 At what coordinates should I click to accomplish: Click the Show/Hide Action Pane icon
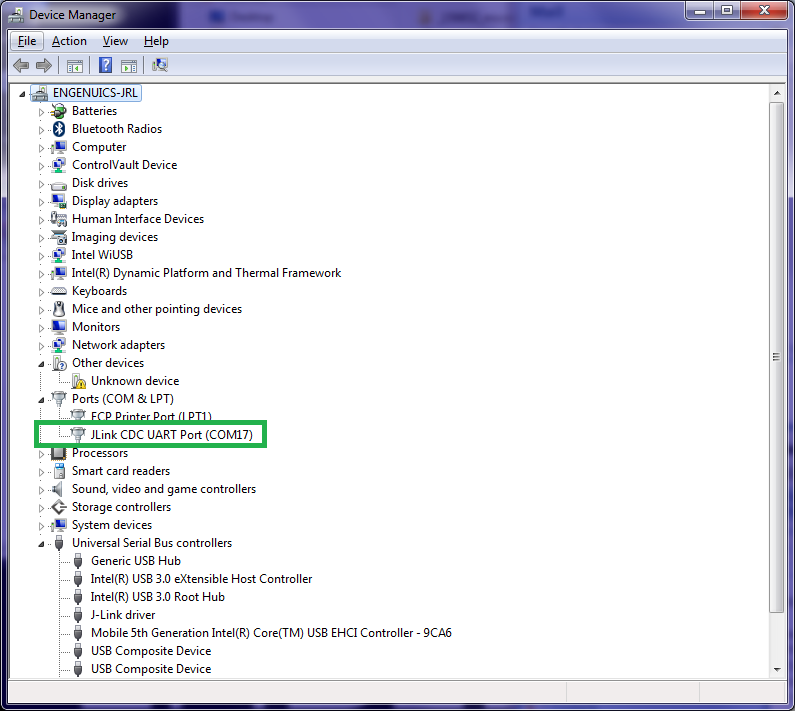(129, 66)
